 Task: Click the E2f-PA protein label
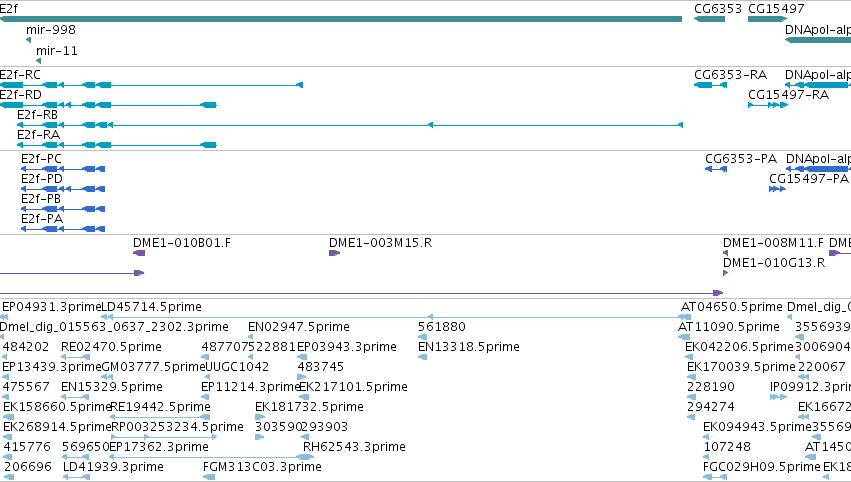(42, 219)
